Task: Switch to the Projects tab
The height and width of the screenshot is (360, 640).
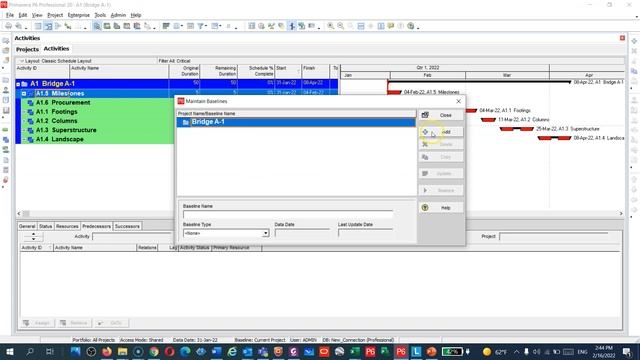Action: 27,49
